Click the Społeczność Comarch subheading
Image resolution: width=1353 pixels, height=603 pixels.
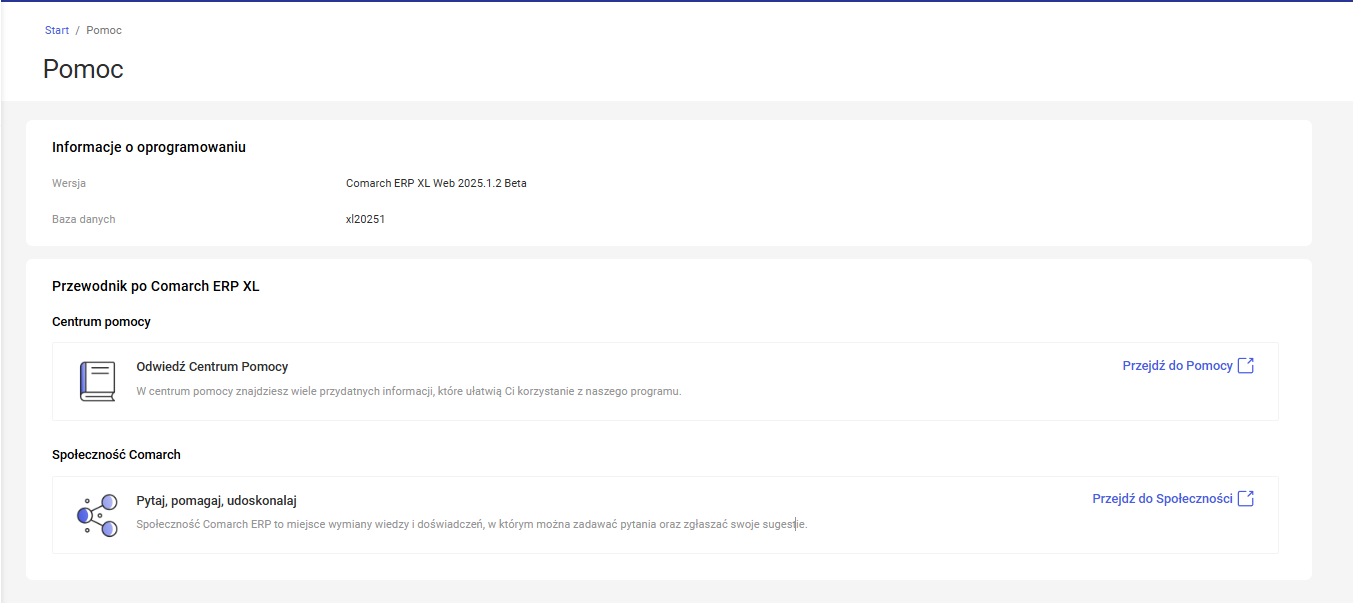point(116,454)
